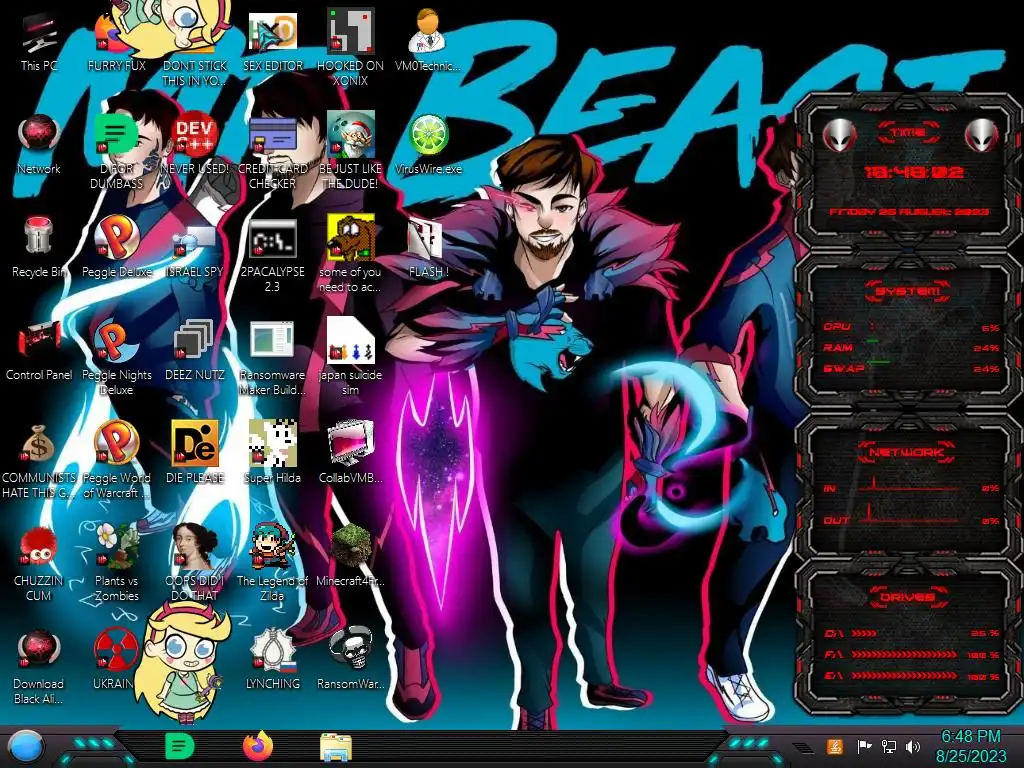Open the Action Center flag tray icon

coord(864,746)
